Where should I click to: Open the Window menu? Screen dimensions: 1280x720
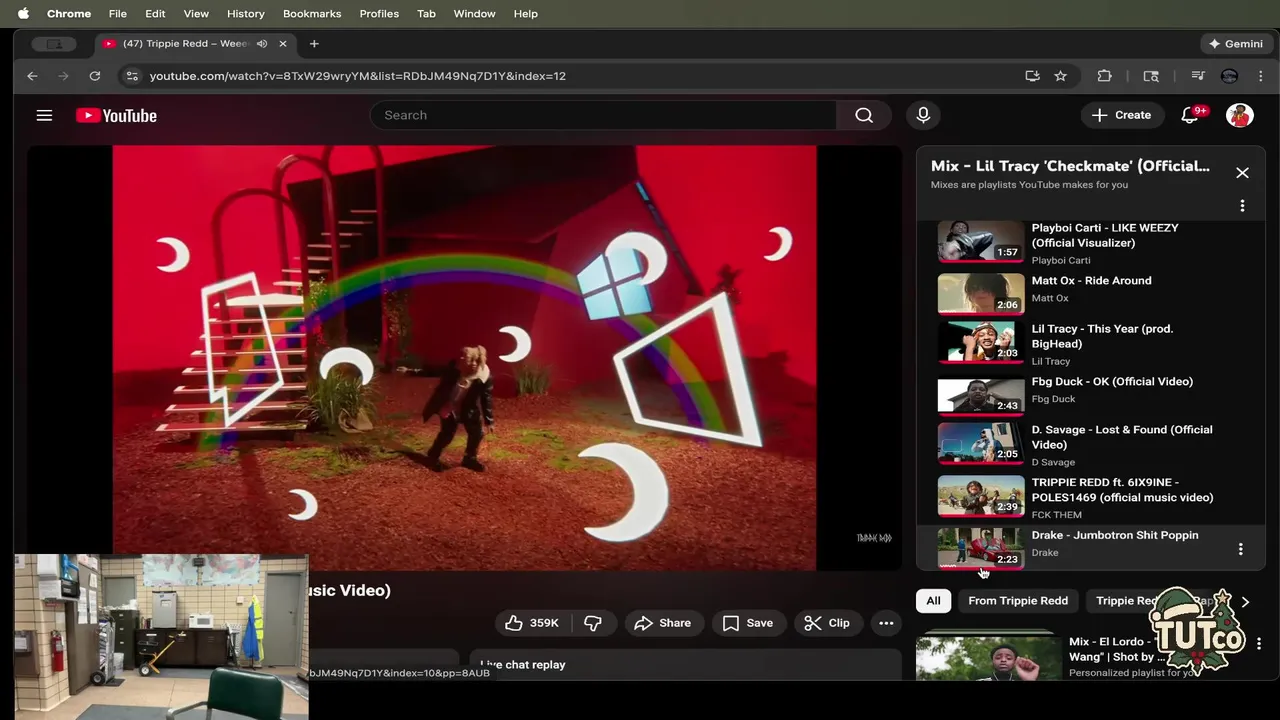click(x=474, y=14)
